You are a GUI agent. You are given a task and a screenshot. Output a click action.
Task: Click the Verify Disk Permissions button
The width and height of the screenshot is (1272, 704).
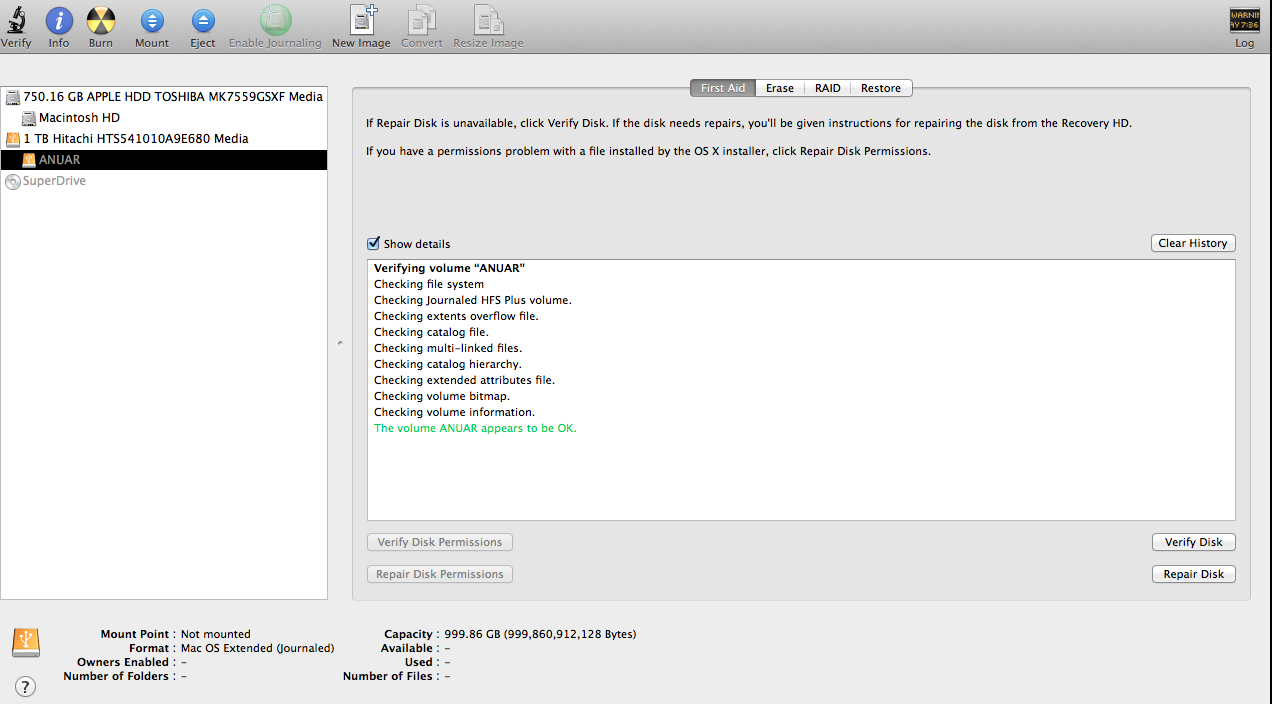click(x=440, y=542)
